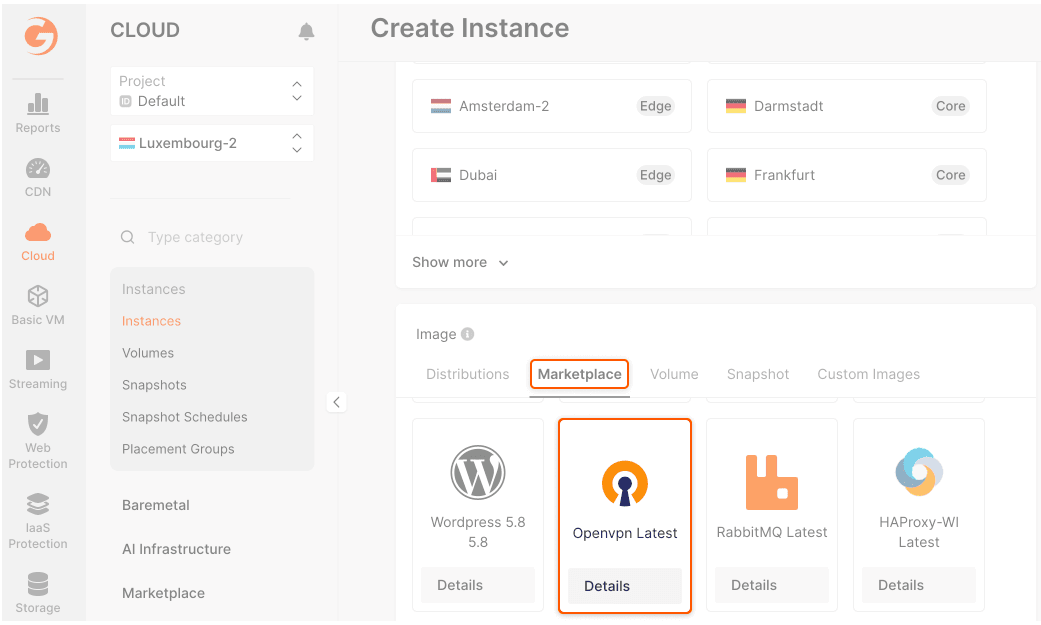
Task: Select the Amsterdam-2 region option
Action: tap(551, 106)
